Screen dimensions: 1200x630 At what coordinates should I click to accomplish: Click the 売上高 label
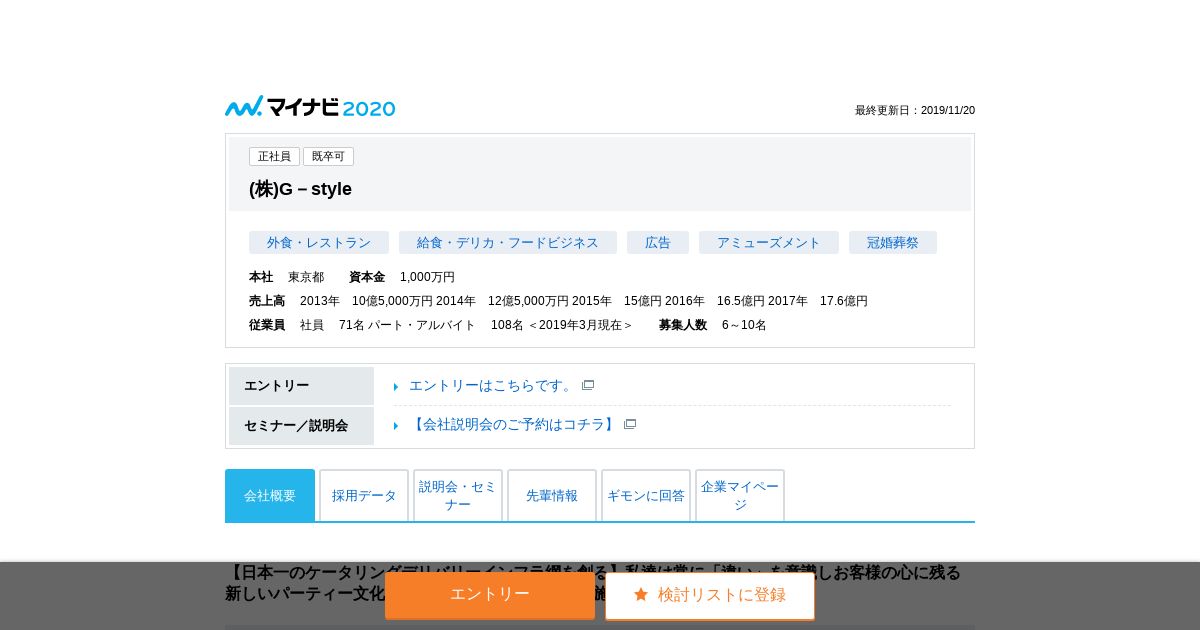267,301
